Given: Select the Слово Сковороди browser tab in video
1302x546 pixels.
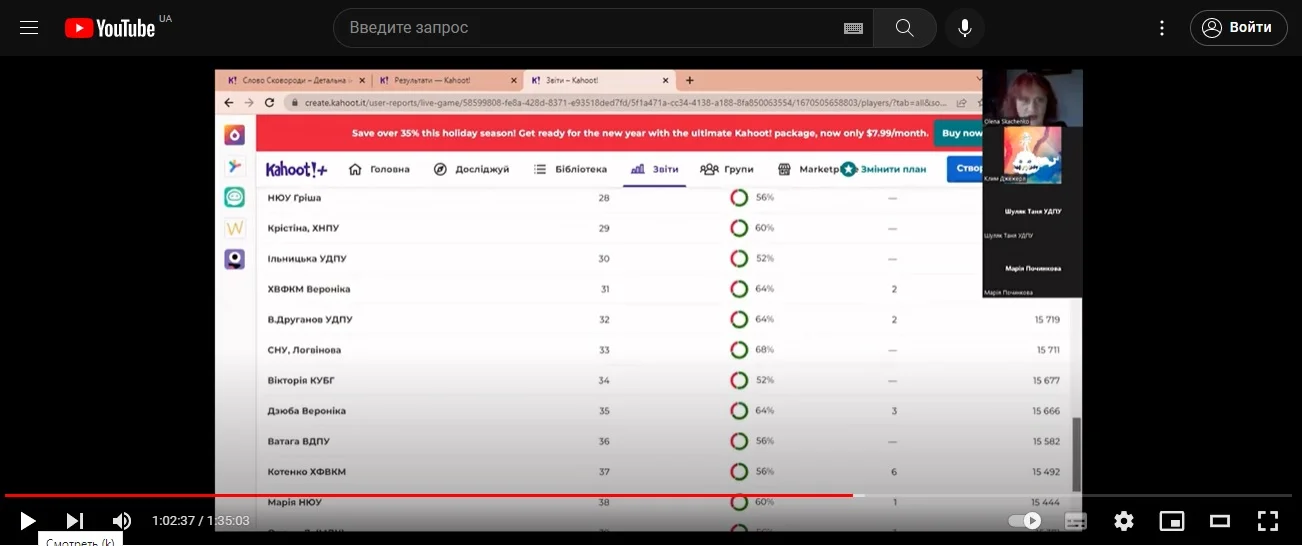Looking at the screenshot, I should tap(294, 80).
